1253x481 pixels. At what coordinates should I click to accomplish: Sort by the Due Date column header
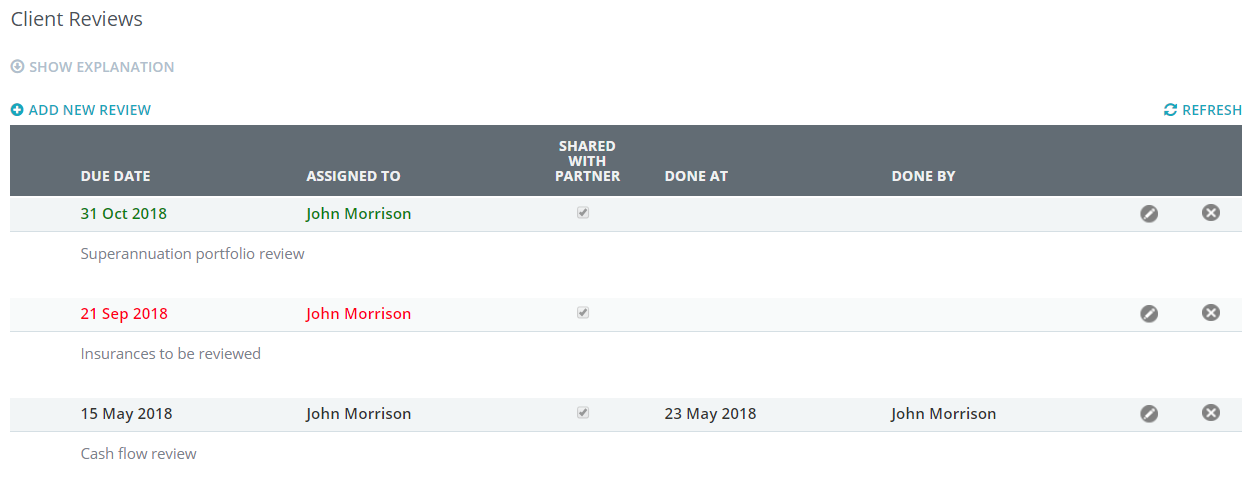coord(115,176)
